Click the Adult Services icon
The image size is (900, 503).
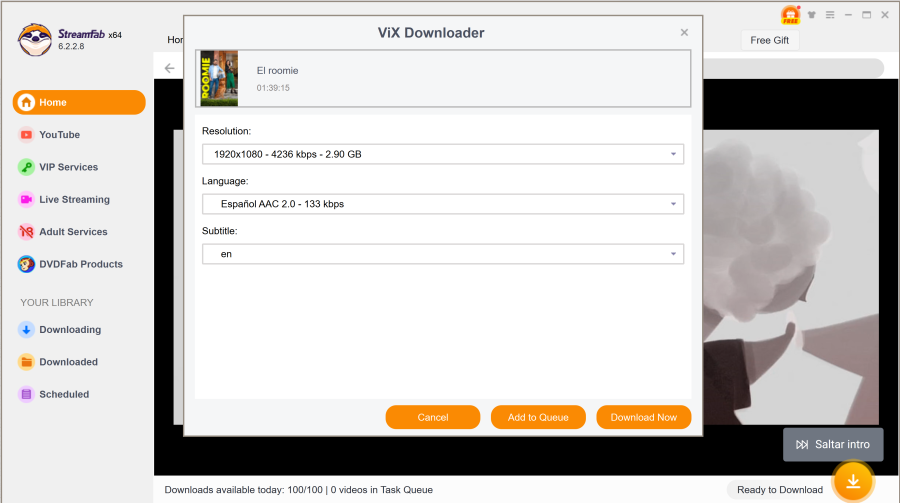coord(26,232)
